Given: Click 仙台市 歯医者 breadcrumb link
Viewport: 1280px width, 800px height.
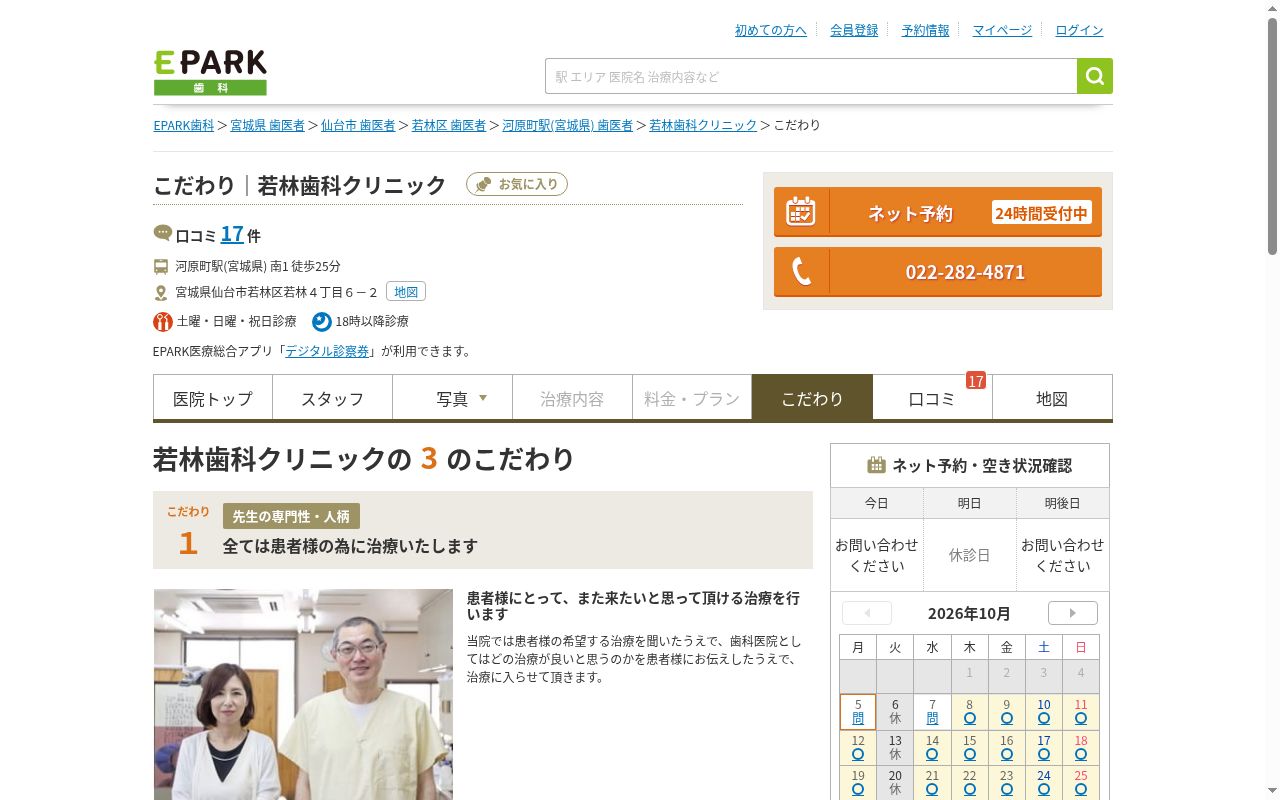Looking at the screenshot, I should pos(358,125).
